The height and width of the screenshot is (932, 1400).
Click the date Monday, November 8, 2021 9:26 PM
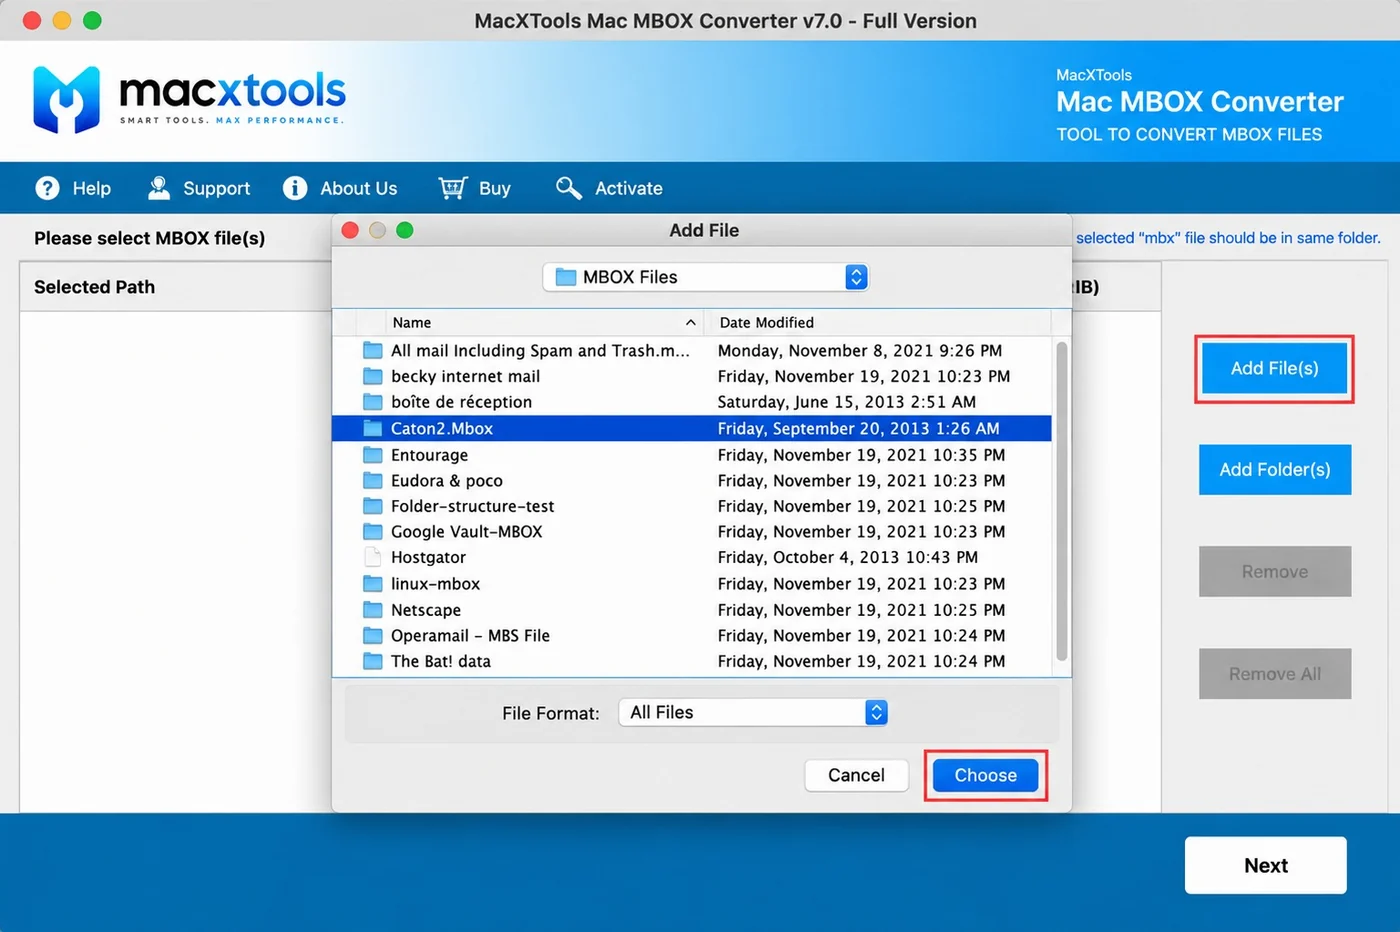click(x=860, y=350)
